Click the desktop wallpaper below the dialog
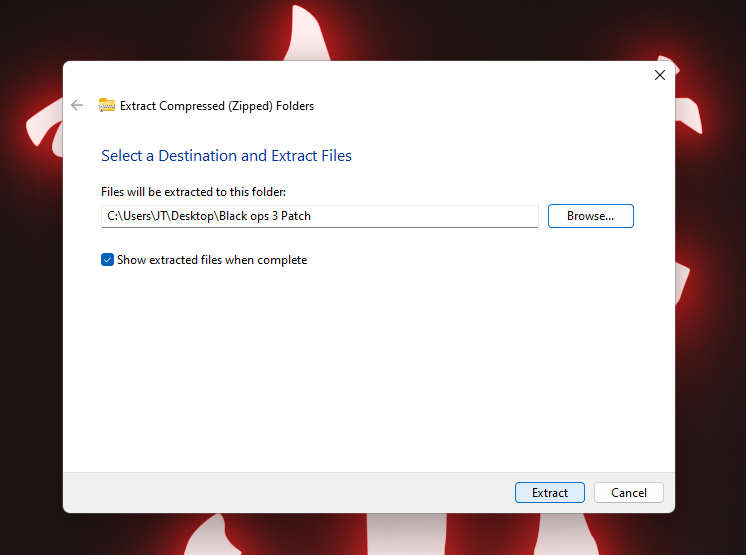 [x=300, y=535]
